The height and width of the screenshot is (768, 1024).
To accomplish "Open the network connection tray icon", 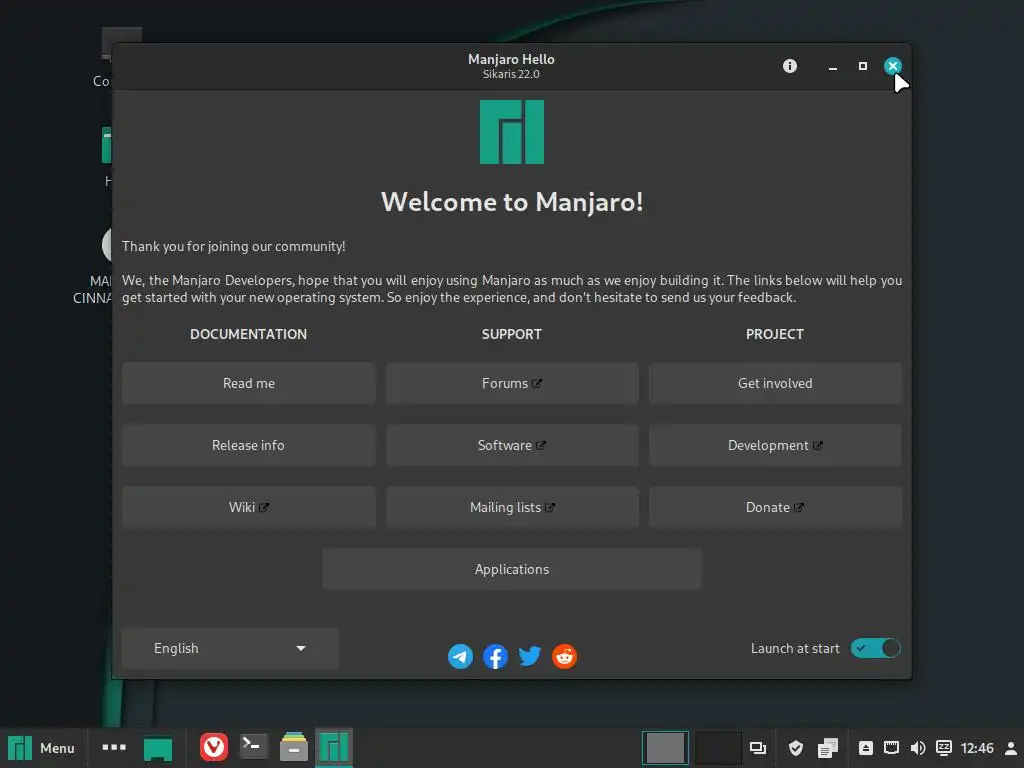I will [891, 748].
